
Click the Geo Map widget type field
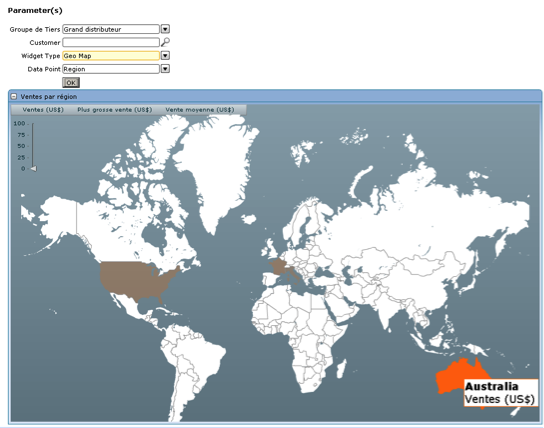[111, 55]
